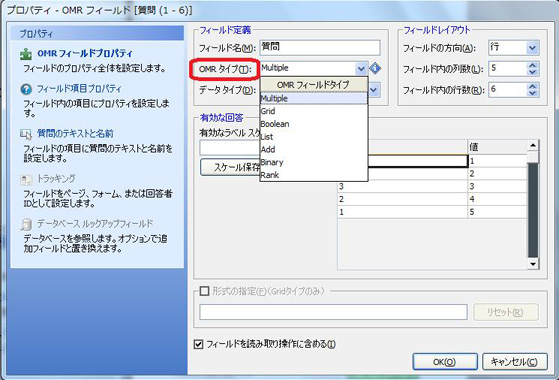Select Rank in the OMR type list
Viewport: 559px width, 380px height.
[x=314, y=175]
